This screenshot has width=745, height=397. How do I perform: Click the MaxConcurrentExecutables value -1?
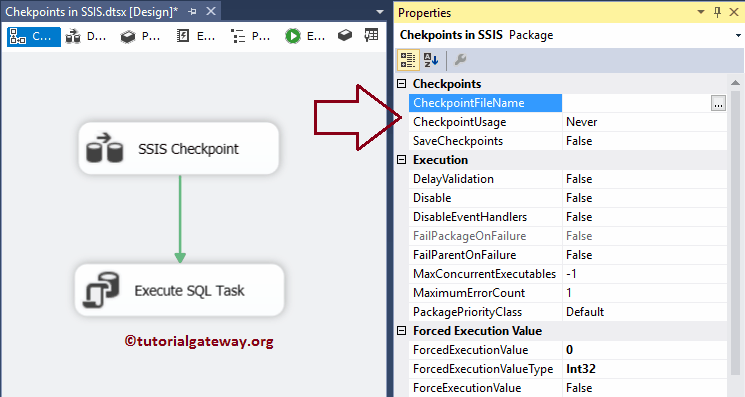(571, 274)
